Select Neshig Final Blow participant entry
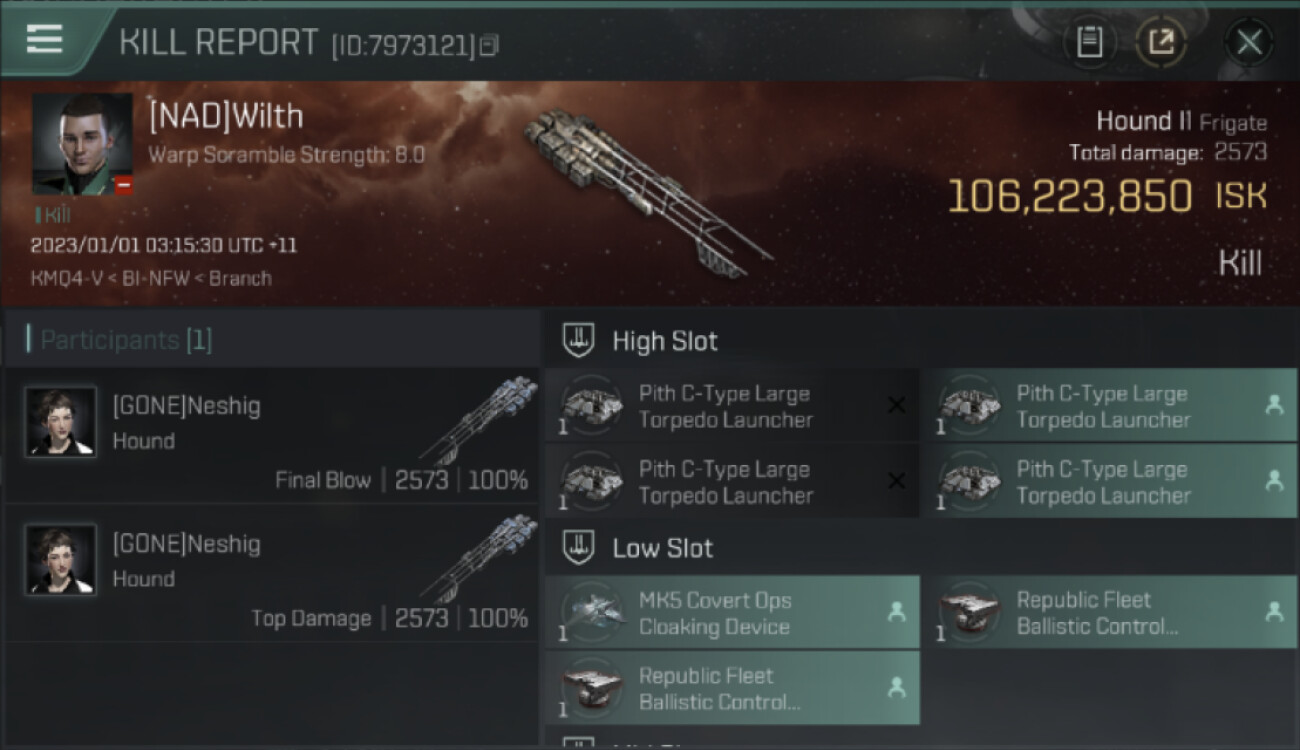 tap(272, 435)
